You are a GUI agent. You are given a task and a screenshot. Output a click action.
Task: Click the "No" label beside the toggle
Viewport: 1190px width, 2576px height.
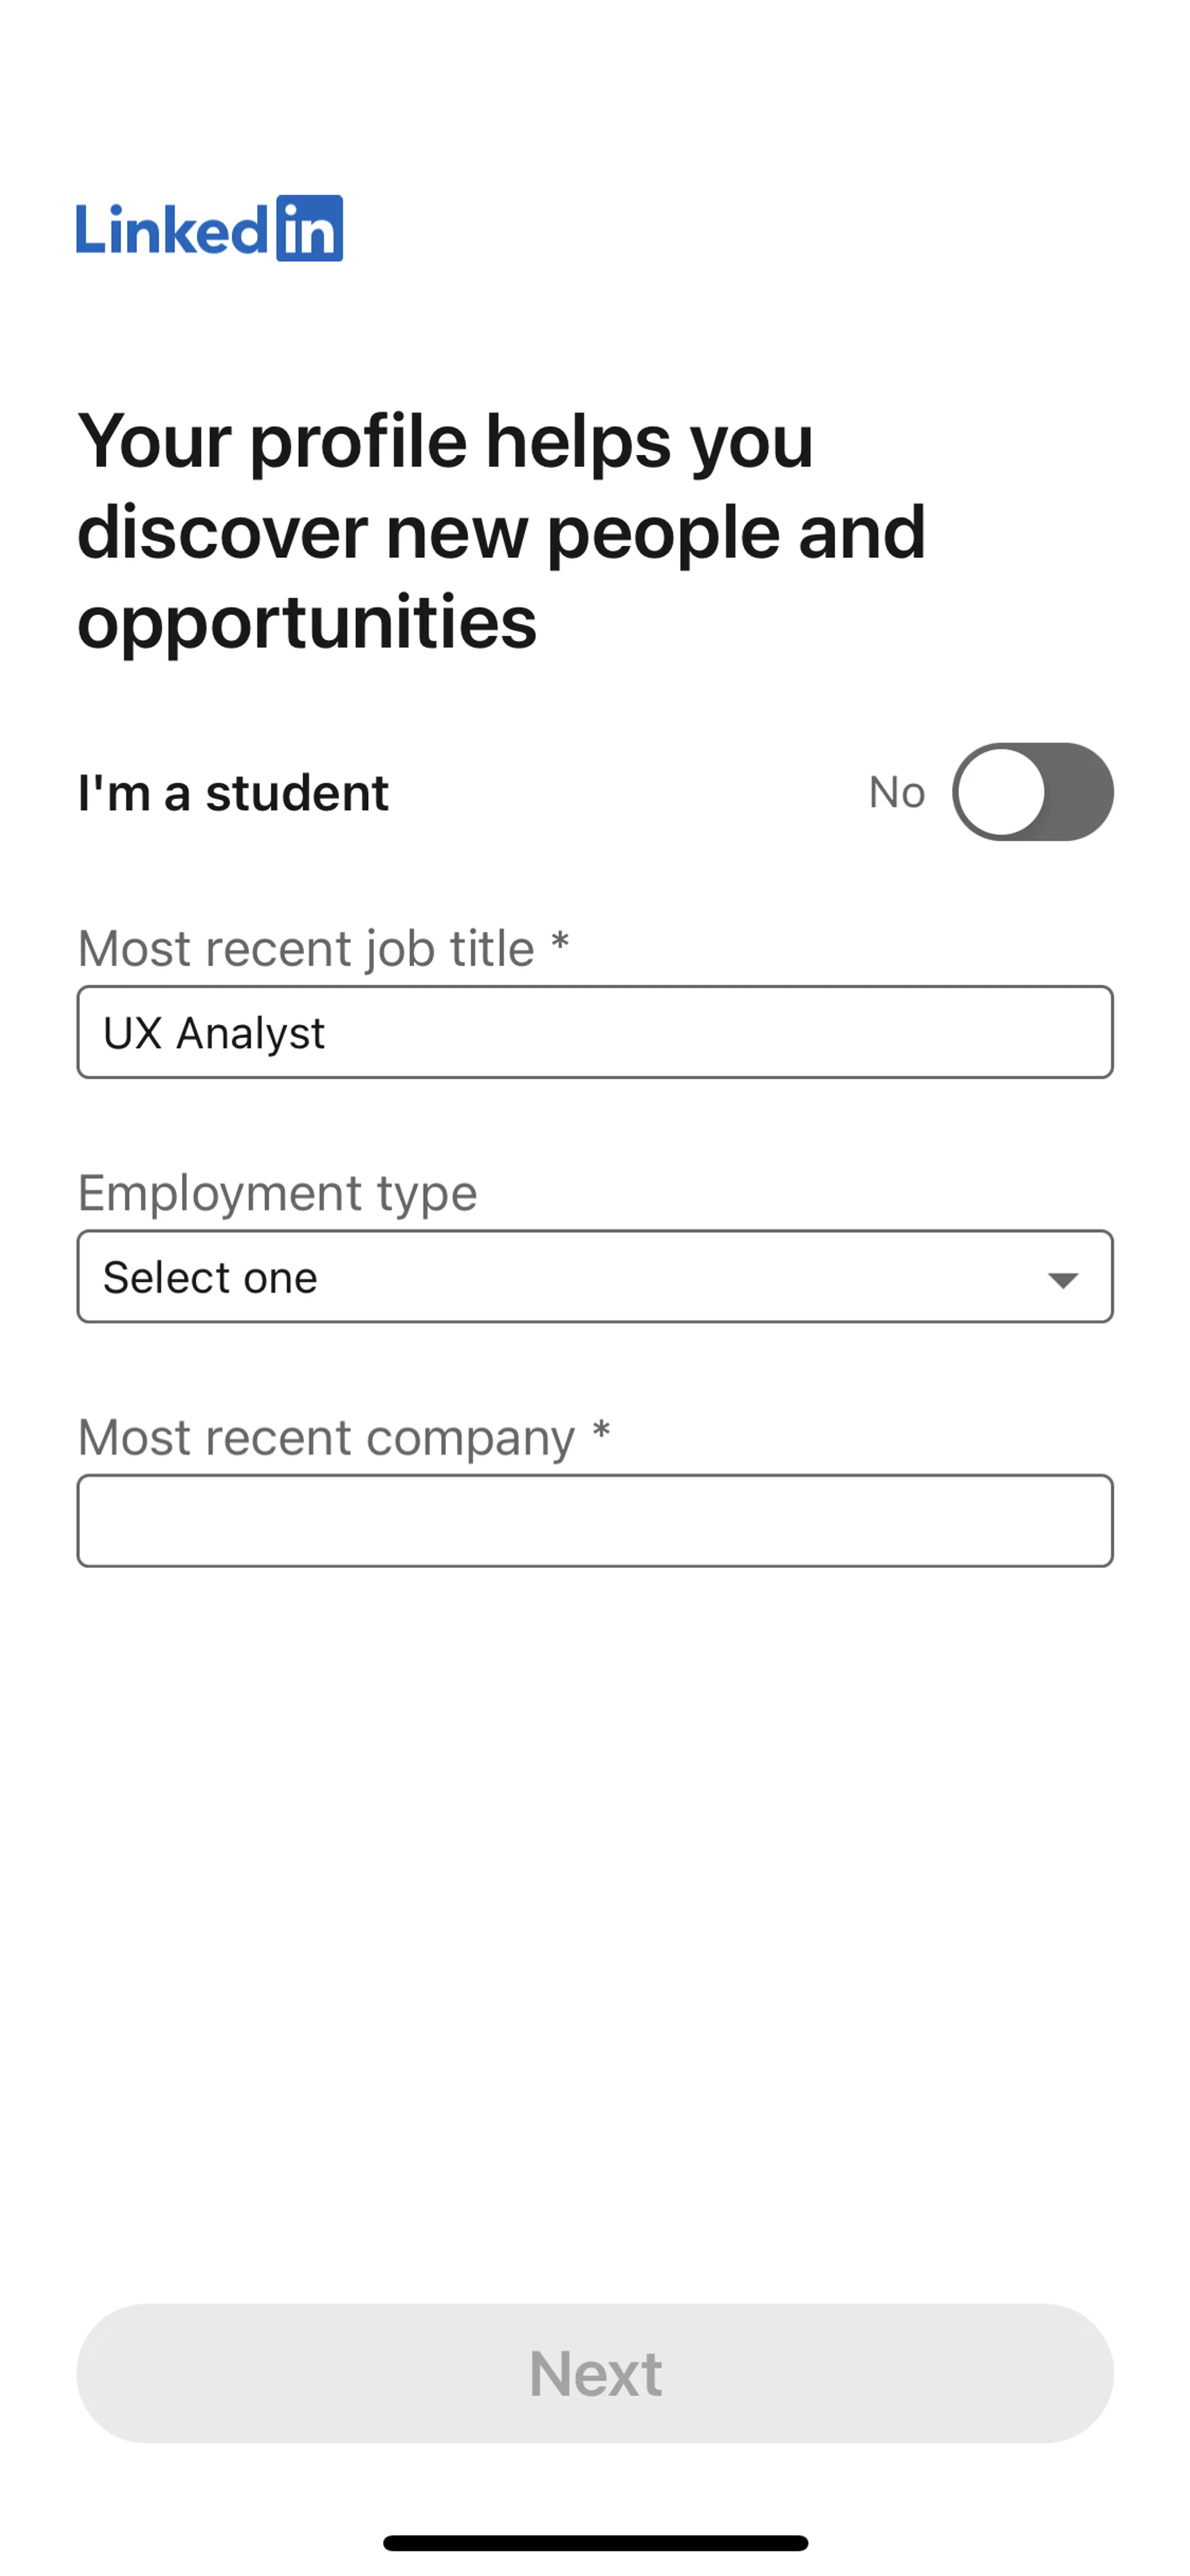pyautogui.click(x=896, y=793)
